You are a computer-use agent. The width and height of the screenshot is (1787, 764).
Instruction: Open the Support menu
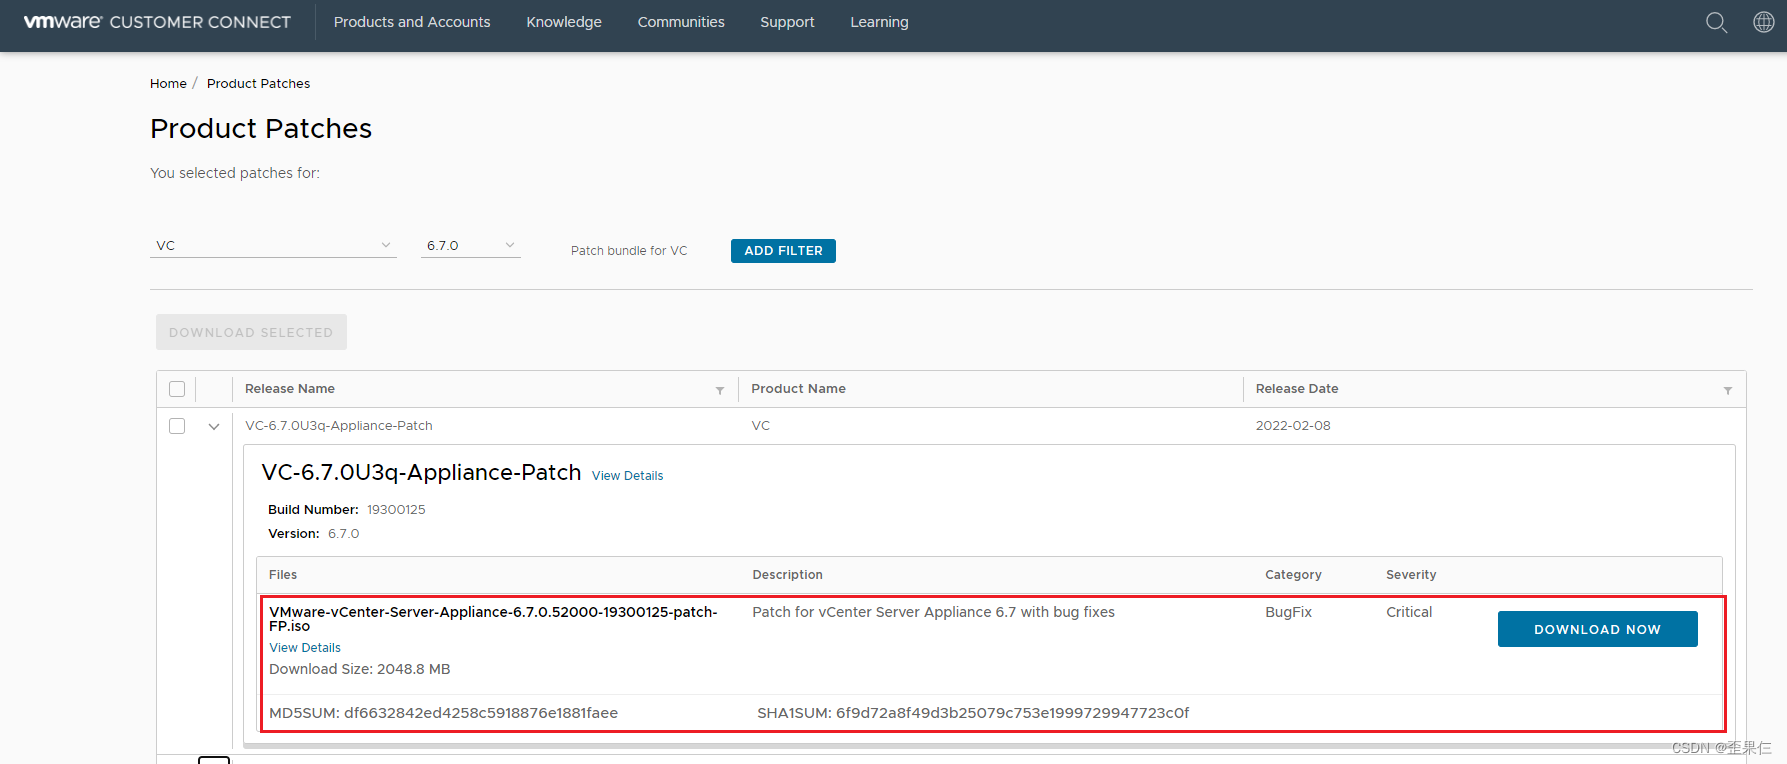787,22
